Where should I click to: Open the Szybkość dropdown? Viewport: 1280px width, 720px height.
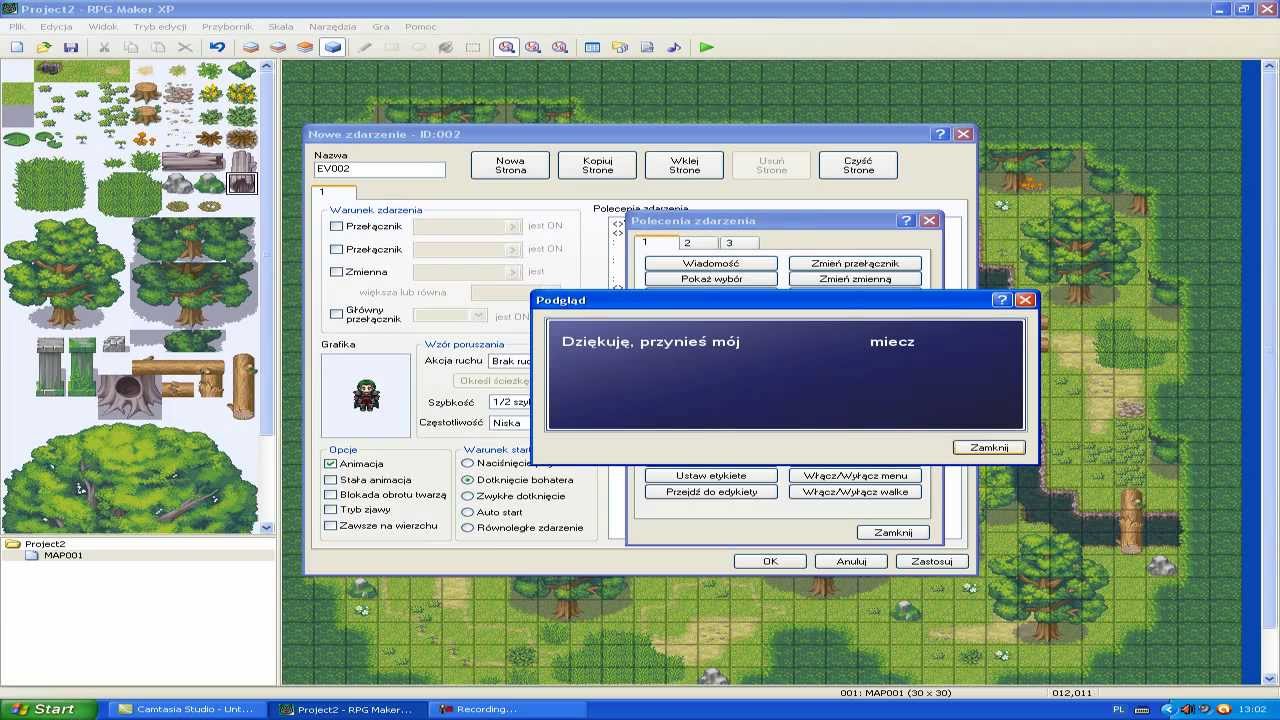pos(509,402)
